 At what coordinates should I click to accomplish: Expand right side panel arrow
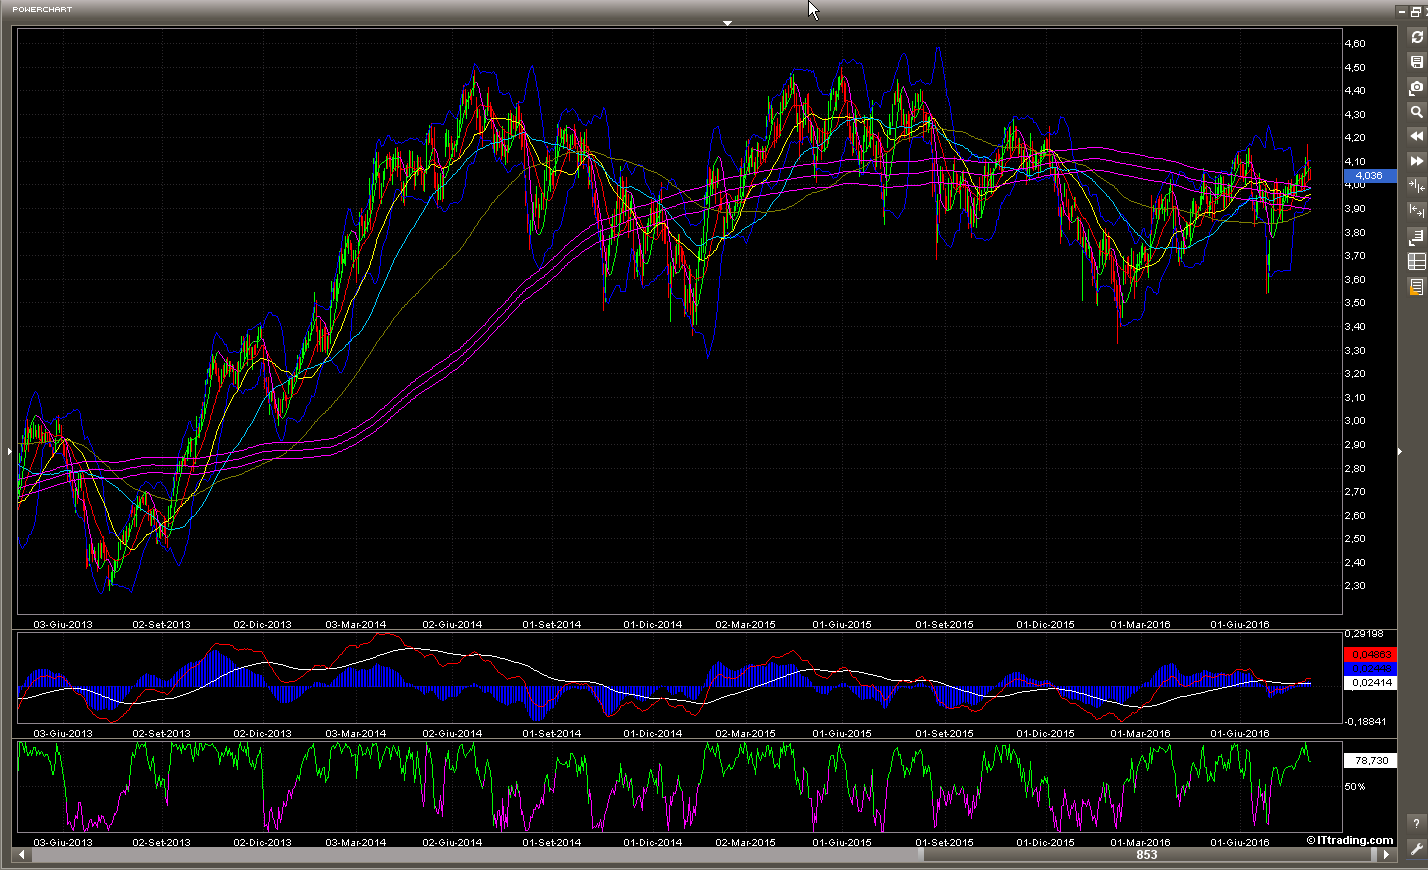click(x=1400, y=452)
